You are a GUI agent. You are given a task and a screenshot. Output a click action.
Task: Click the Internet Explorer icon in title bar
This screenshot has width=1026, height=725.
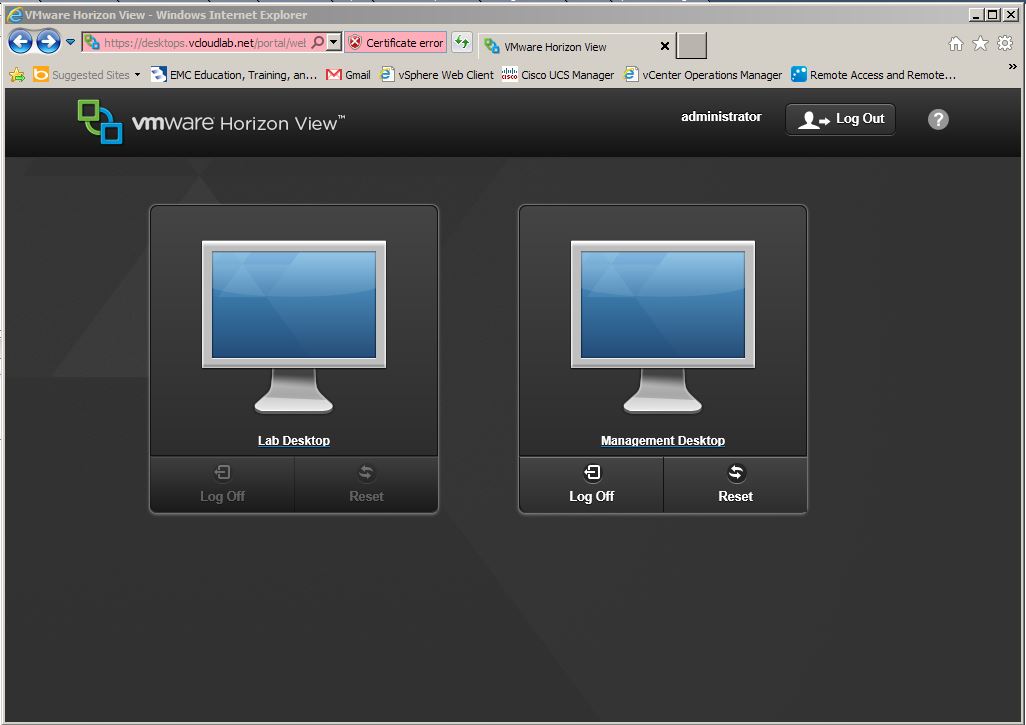coord(14,14)
